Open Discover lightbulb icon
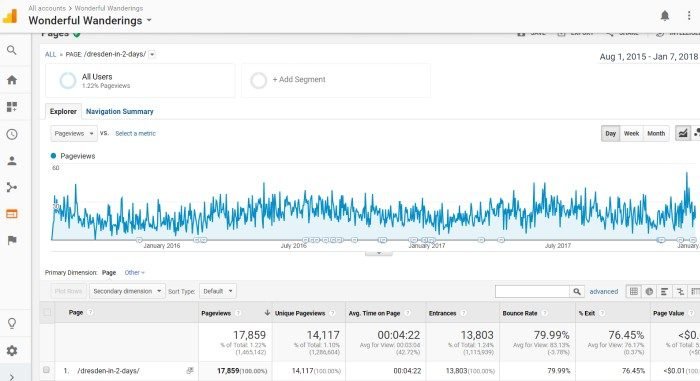 coord(12,323)
